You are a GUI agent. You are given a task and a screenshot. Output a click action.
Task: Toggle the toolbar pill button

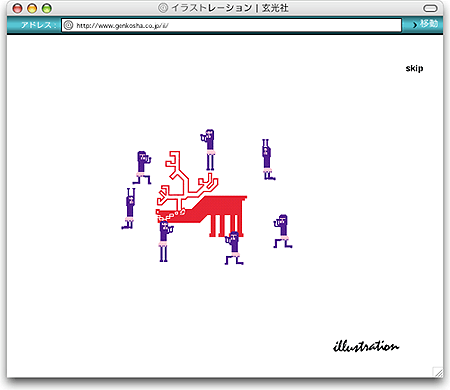coord(430,8)
